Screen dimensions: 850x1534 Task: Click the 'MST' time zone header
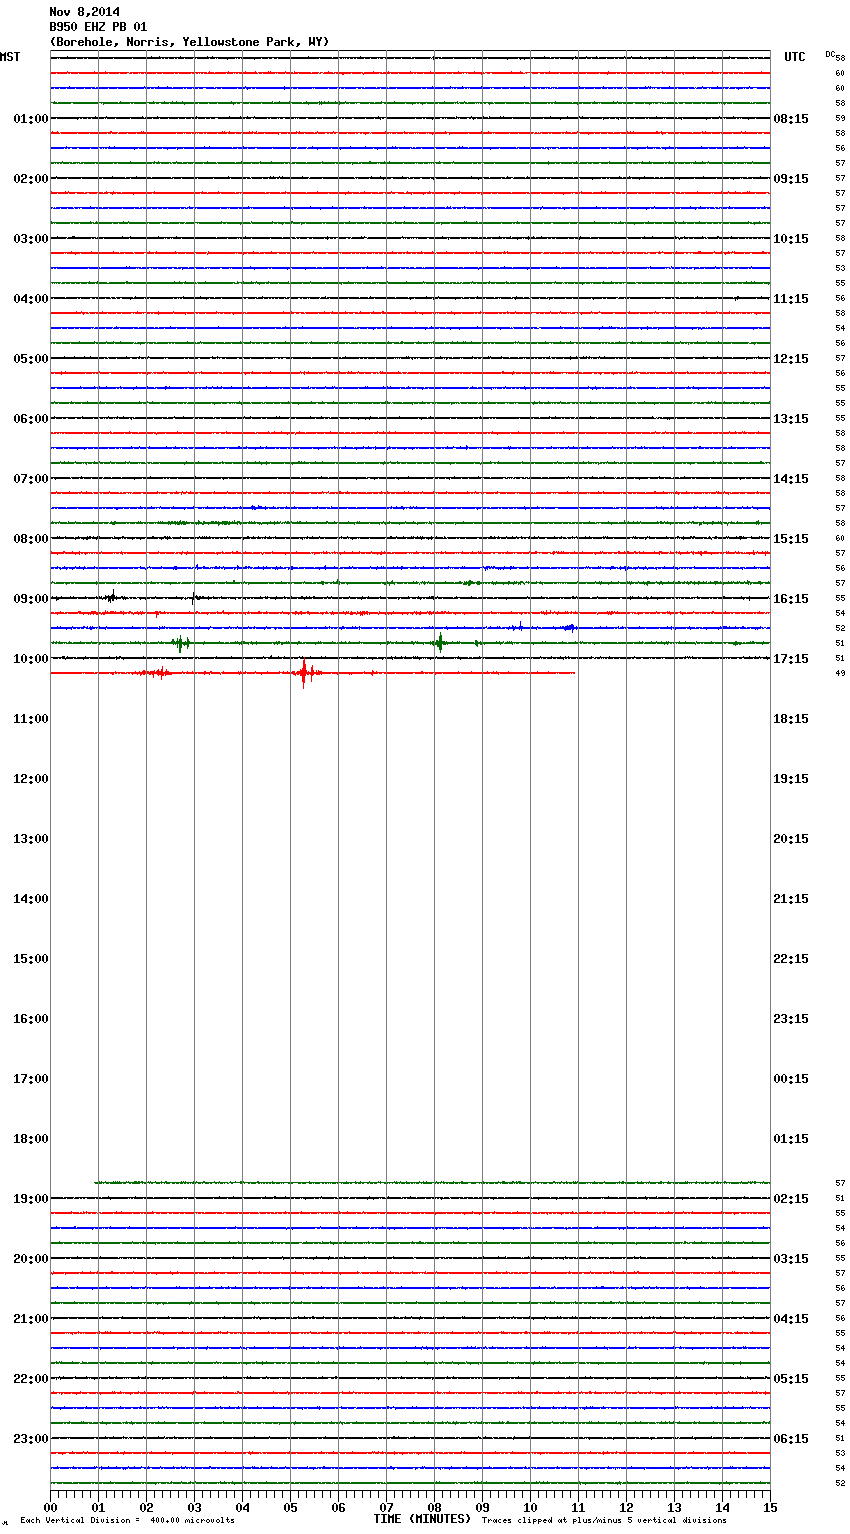[10, 57]
